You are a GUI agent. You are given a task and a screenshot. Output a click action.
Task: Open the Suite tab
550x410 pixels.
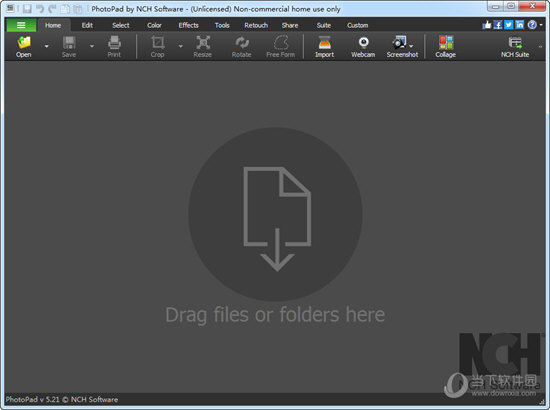coord(323,25)
